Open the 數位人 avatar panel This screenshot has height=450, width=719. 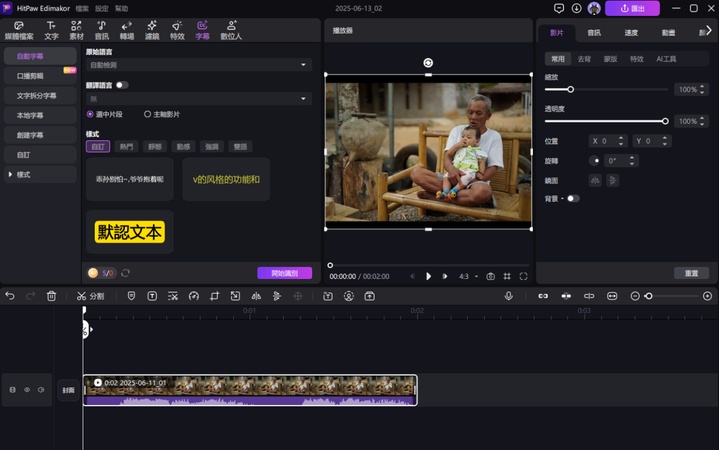pos(231,30)
